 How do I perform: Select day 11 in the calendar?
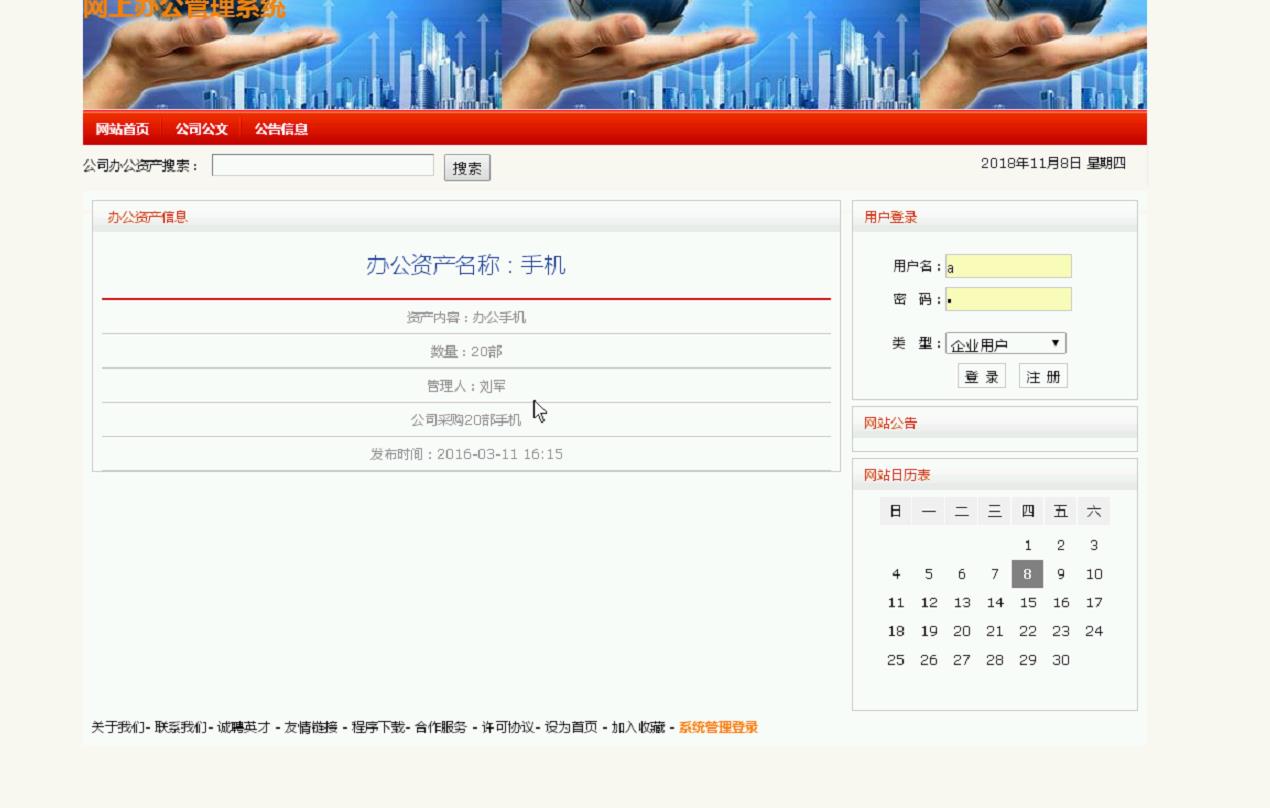[x=895, y=602]
